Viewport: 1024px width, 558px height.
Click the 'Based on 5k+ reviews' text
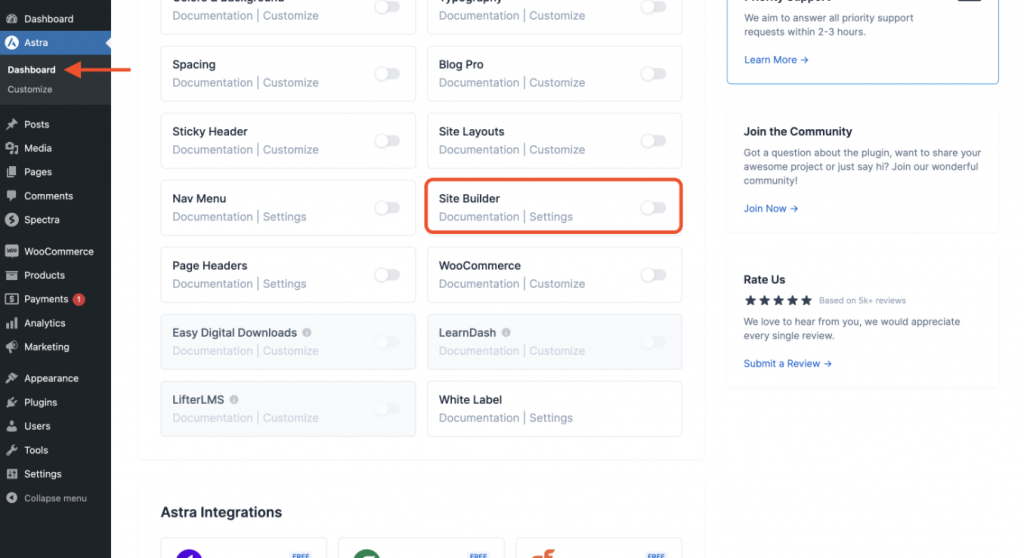click(x=862, y=301)
